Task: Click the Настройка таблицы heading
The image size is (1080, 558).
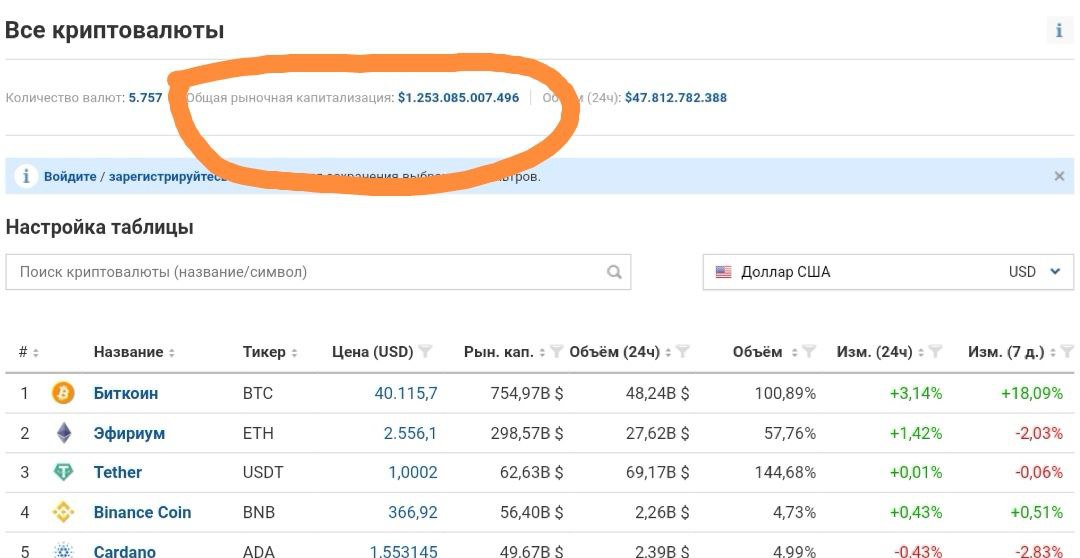Action: pos(99,227)
